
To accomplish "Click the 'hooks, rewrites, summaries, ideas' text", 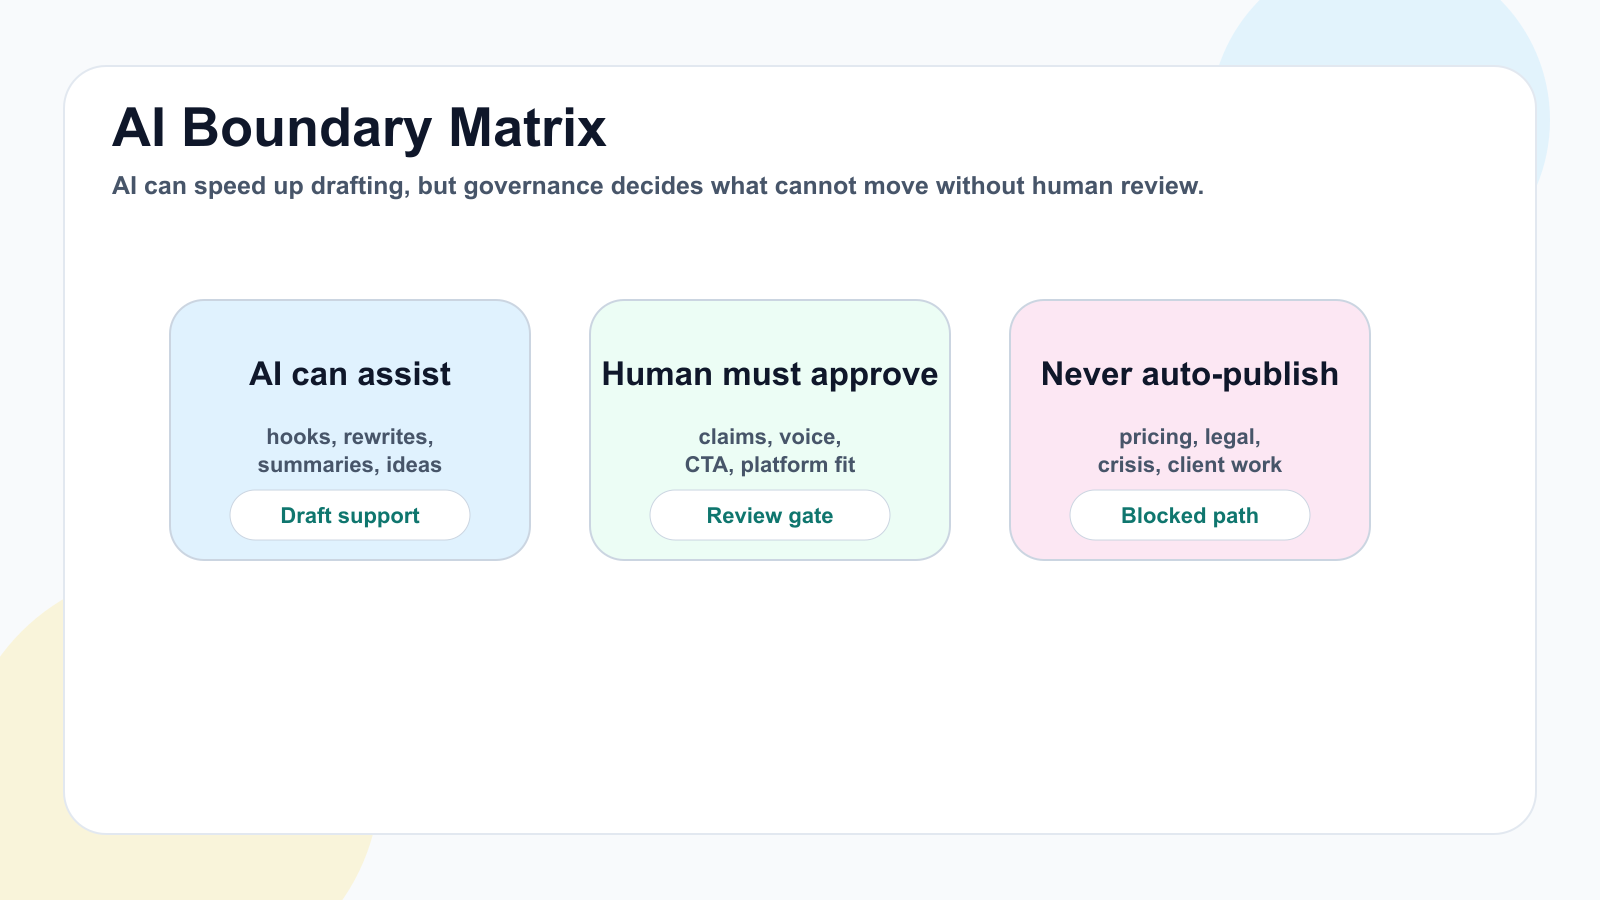I will pyautogui.click(x=350, y=451).
